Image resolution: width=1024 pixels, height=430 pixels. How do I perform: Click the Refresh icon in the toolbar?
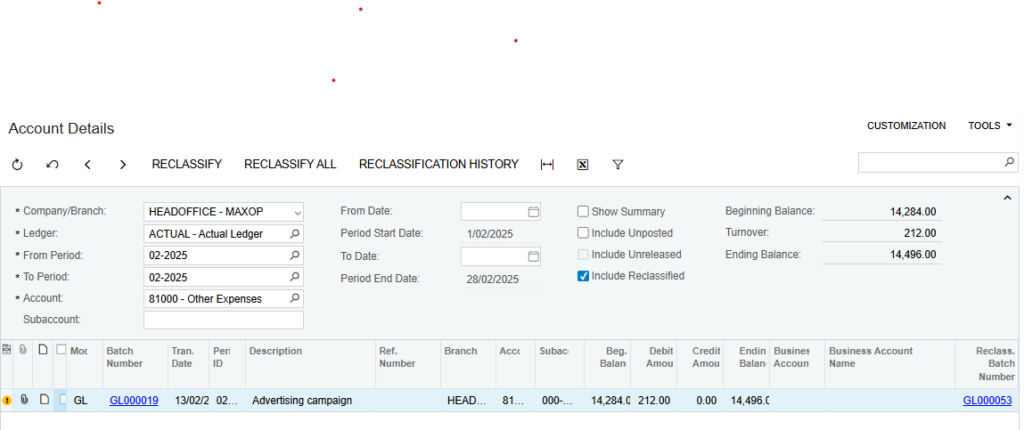tap(17, 164)
